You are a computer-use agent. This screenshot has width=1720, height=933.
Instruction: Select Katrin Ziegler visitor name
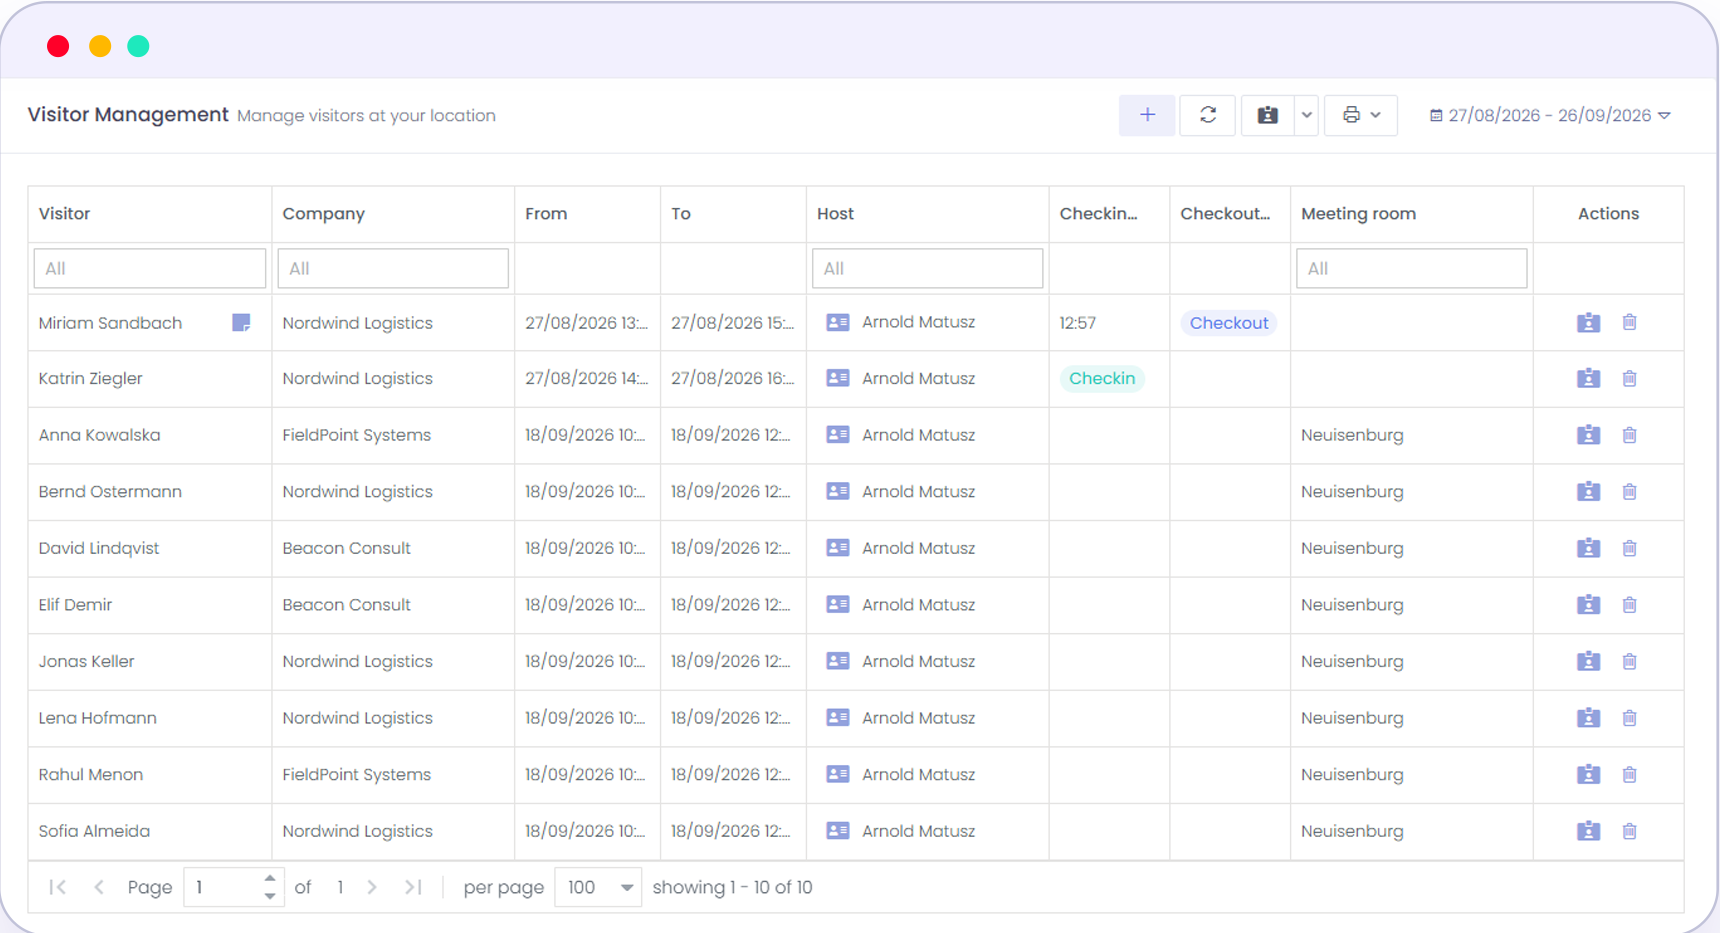(x=90, y=378)
